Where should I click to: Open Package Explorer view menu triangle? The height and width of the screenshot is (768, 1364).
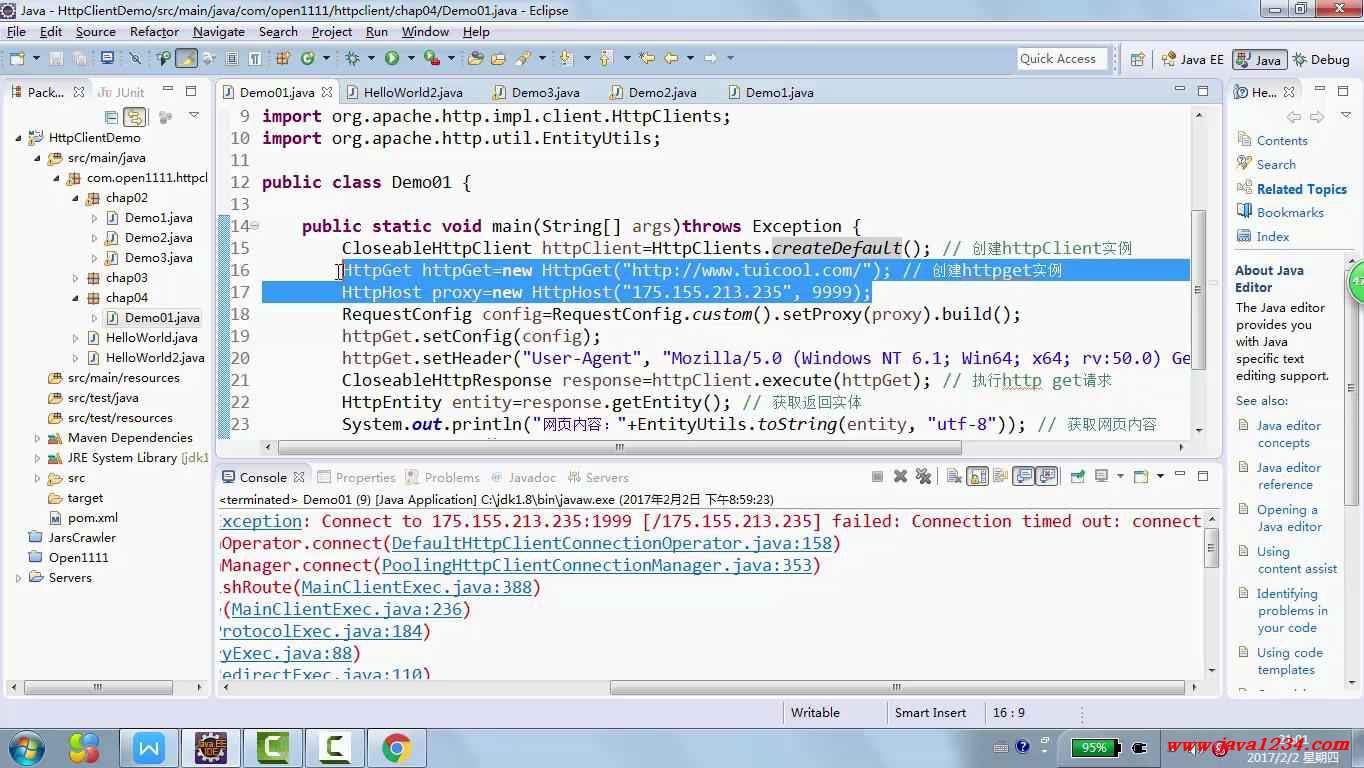pyautogui.click(x=194, y=116)
